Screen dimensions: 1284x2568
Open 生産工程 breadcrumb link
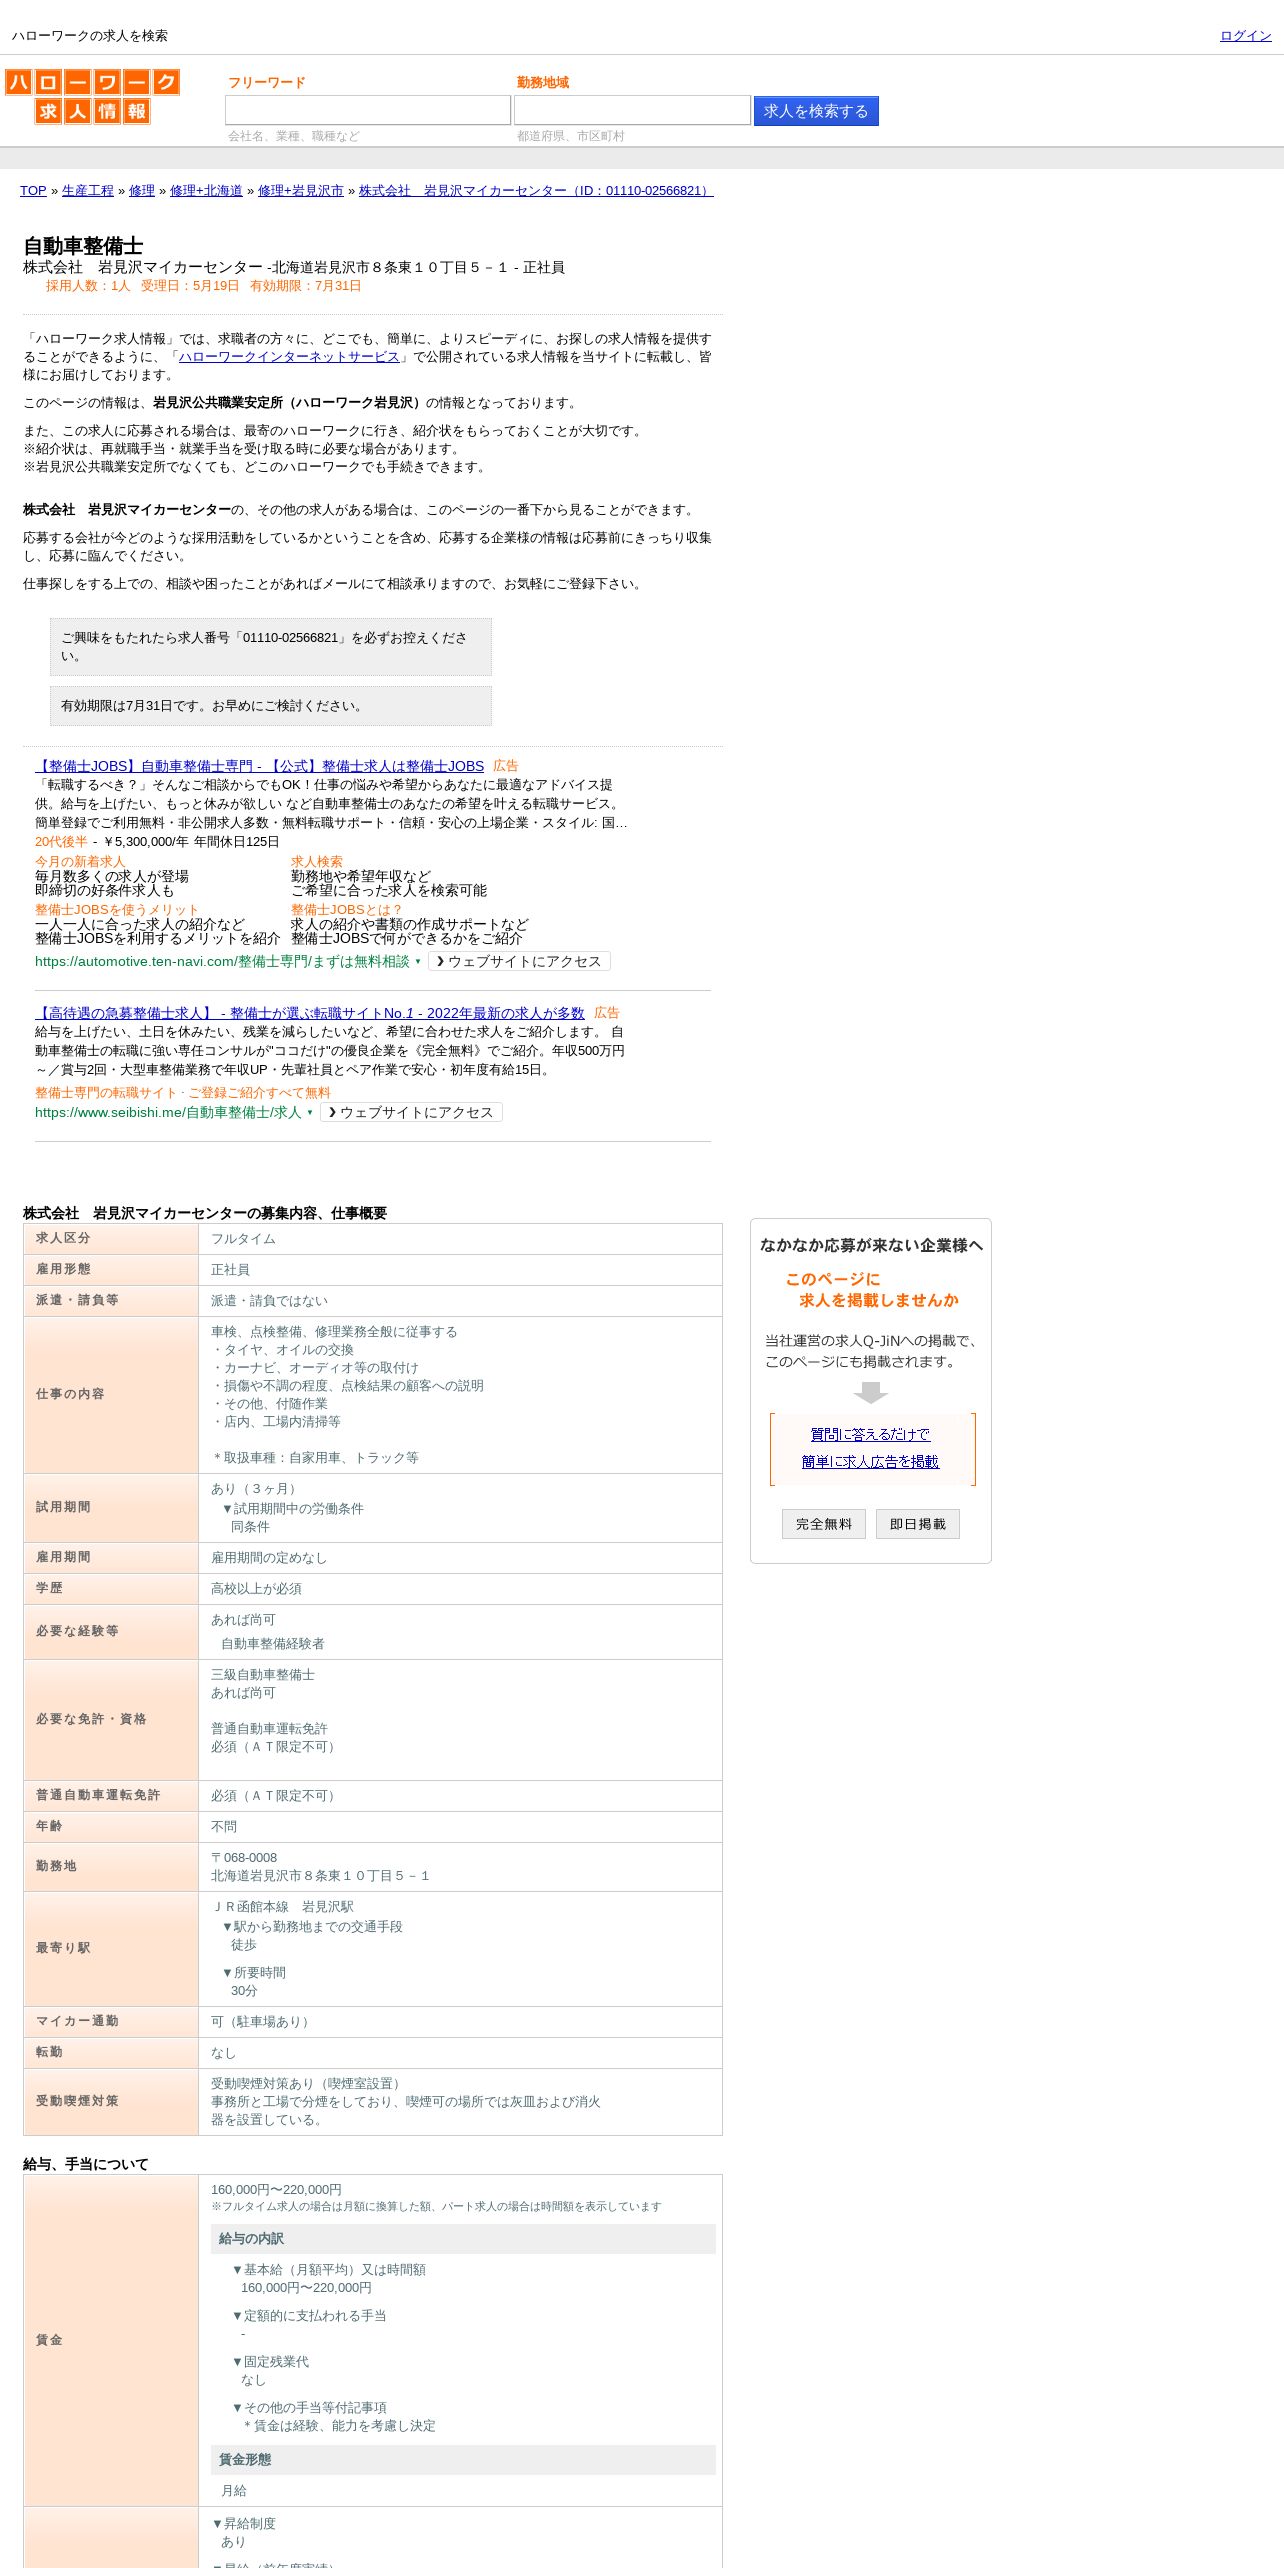[x=88, y=191]
